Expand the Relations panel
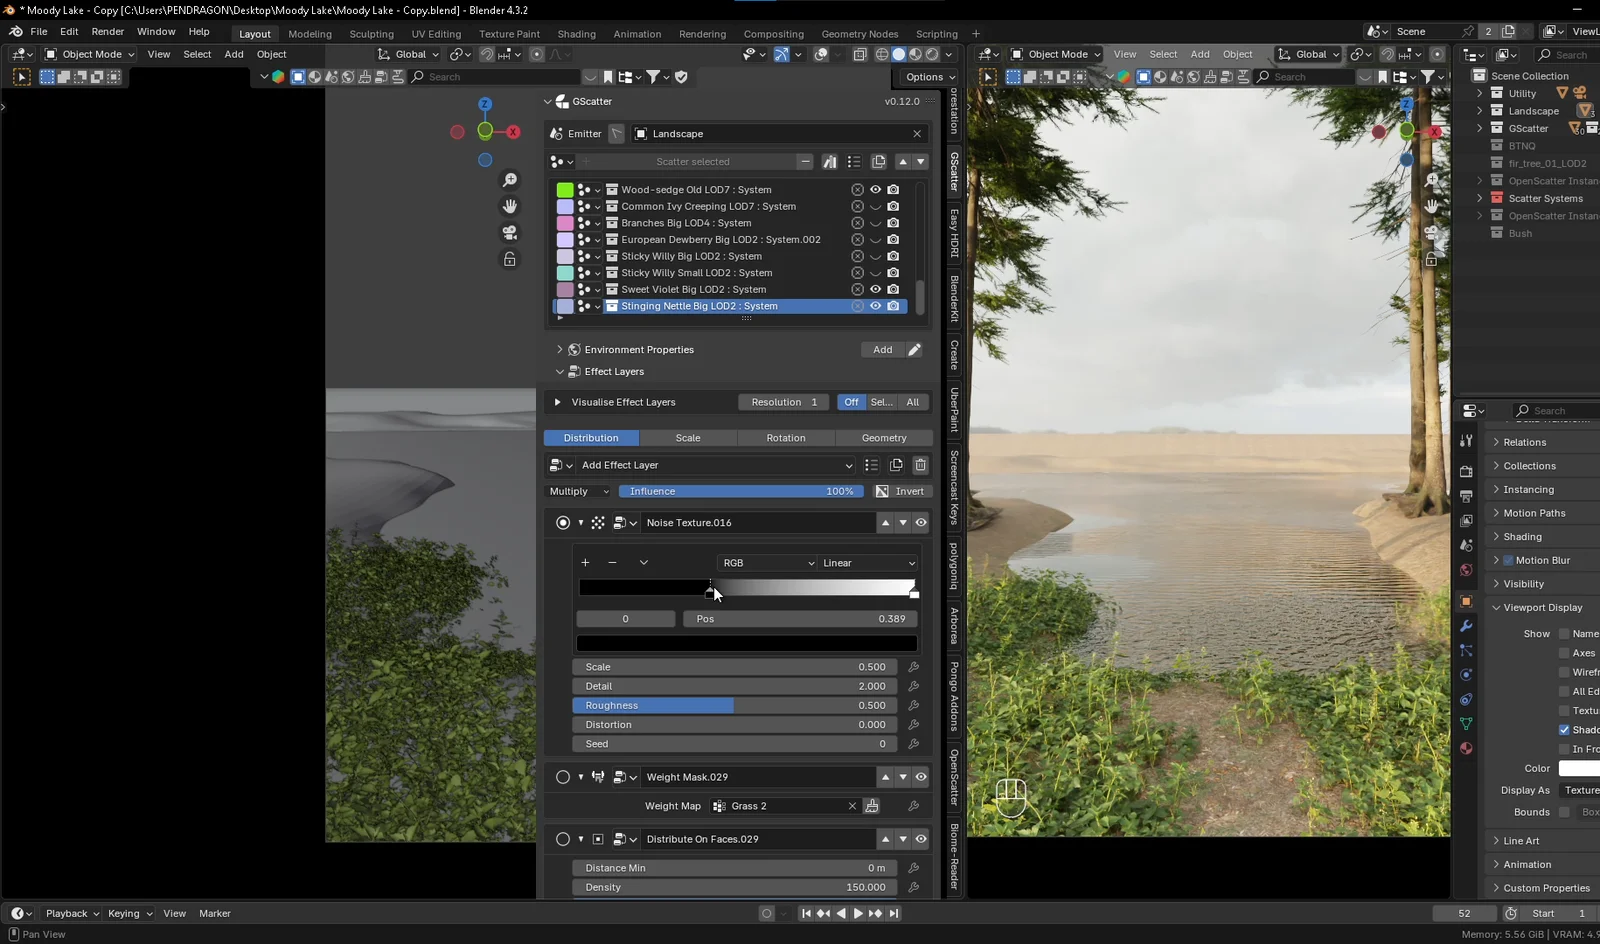 (x=1524, y=441)
